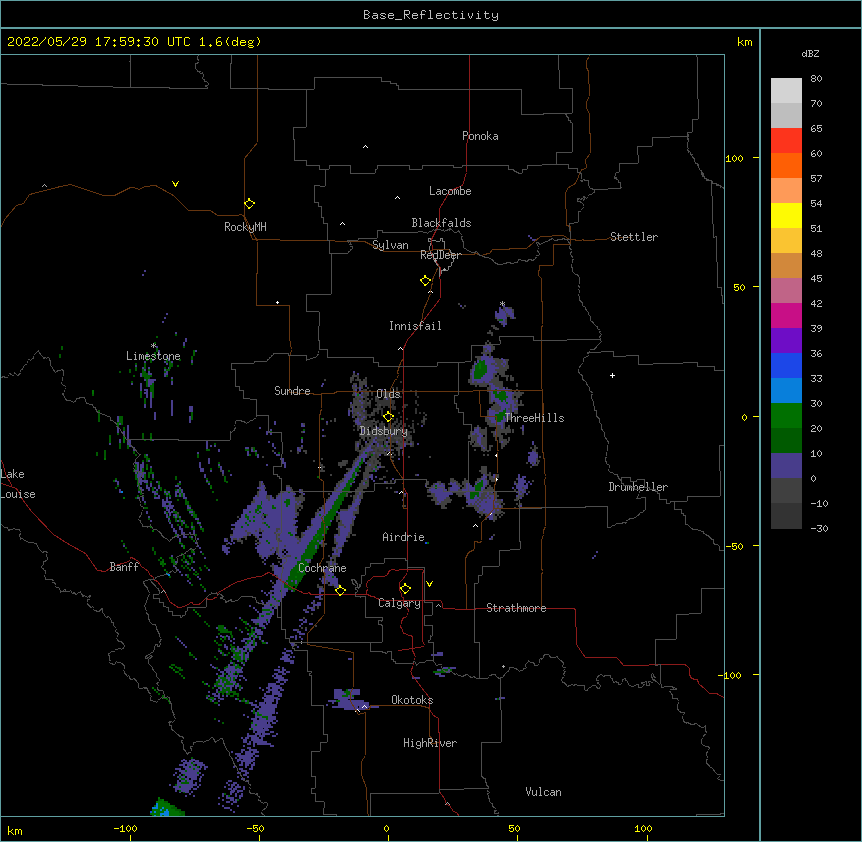Select the green 30 dBZ legend swatch
Image resolution: width=862 pixels, height=842 pixels.
[786, 416]
